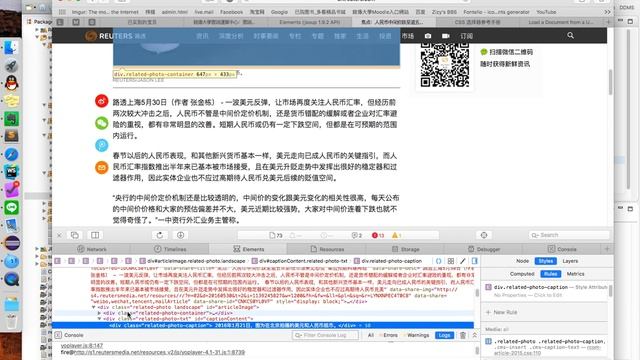Share article via orange mail icon
Screen dimensions: 640x360
tap(102, 167)
